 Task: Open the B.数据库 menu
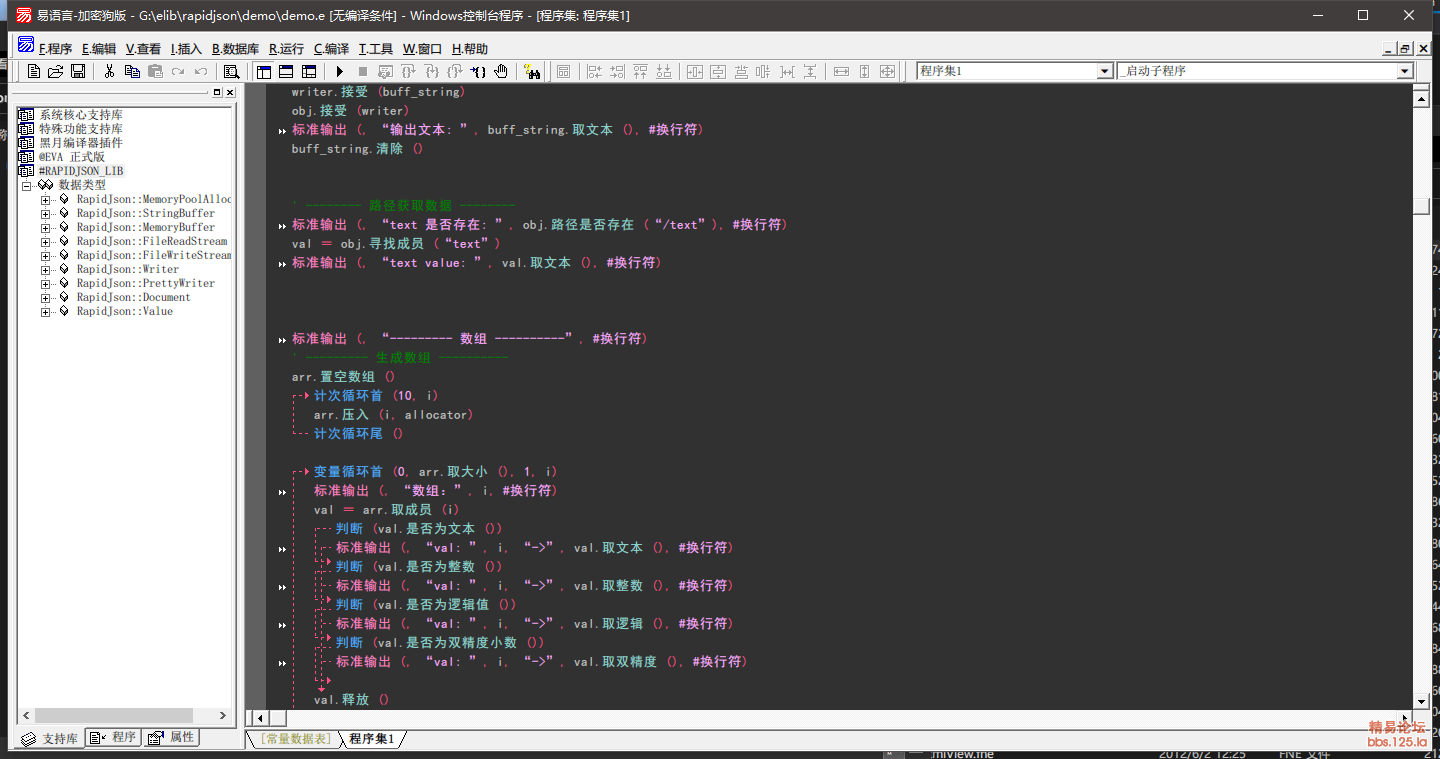pos(235,49)
